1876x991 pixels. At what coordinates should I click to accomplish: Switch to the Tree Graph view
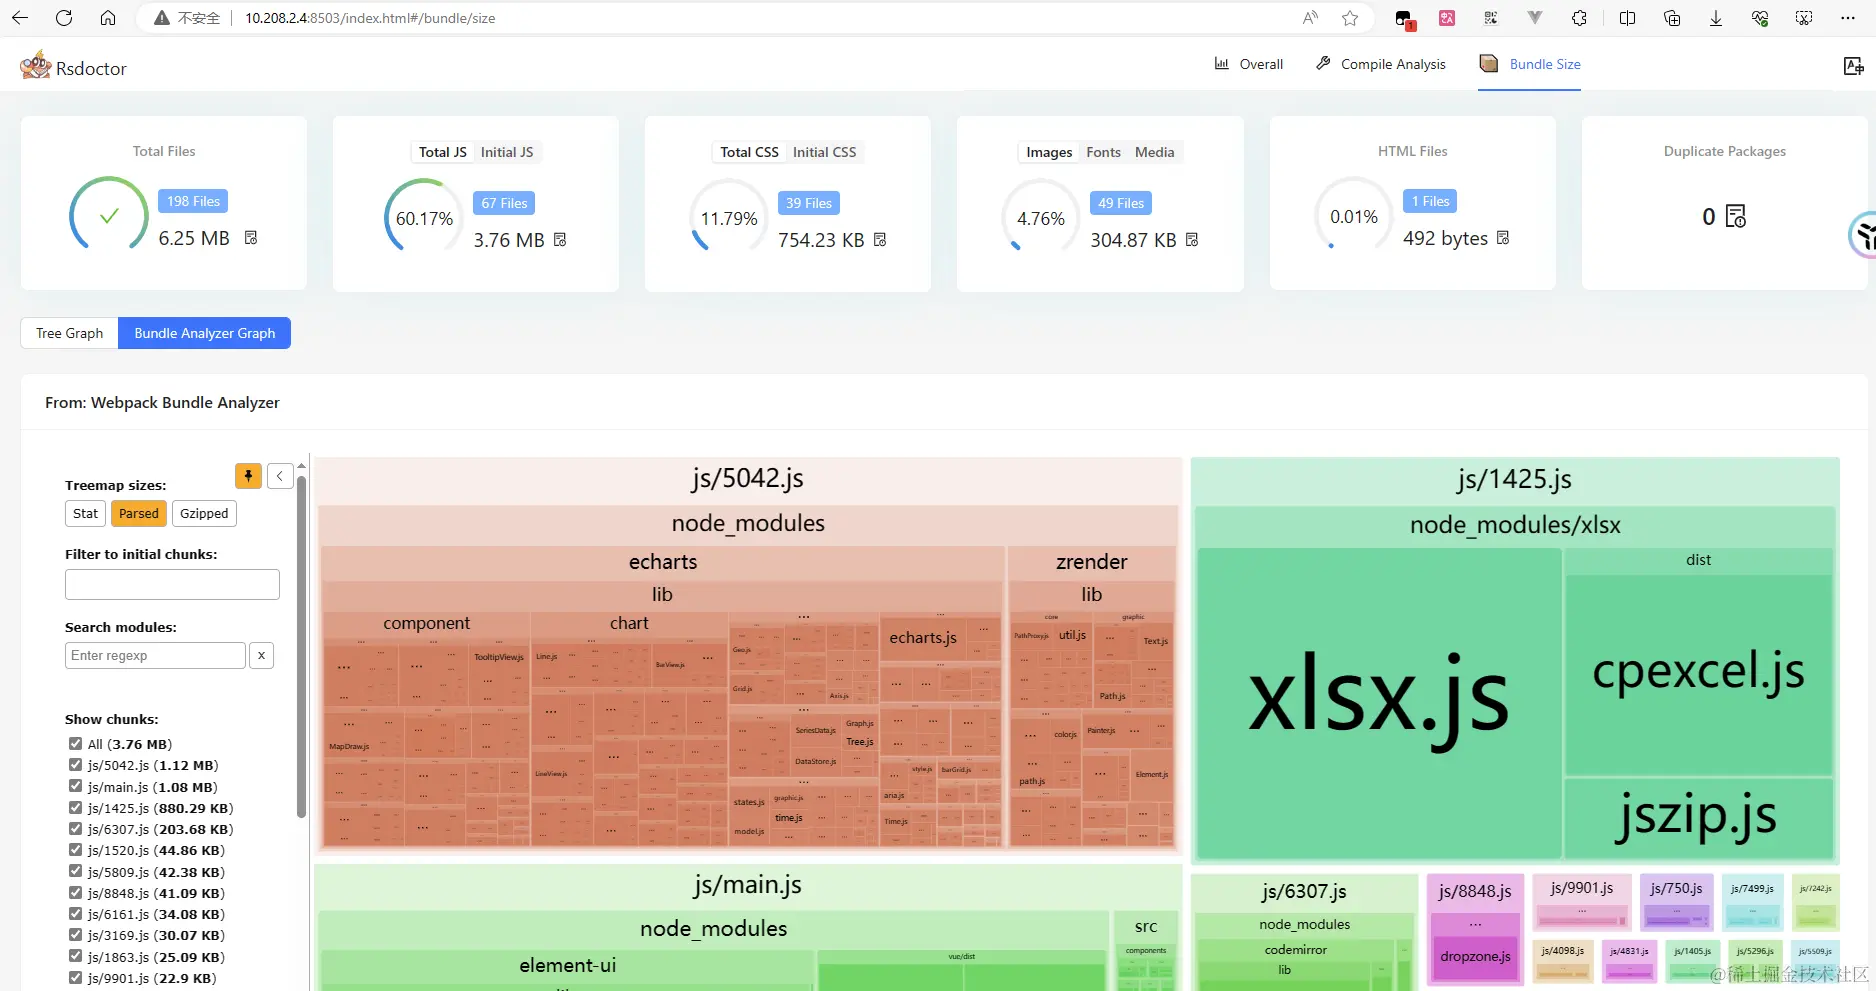pos(70,333)
